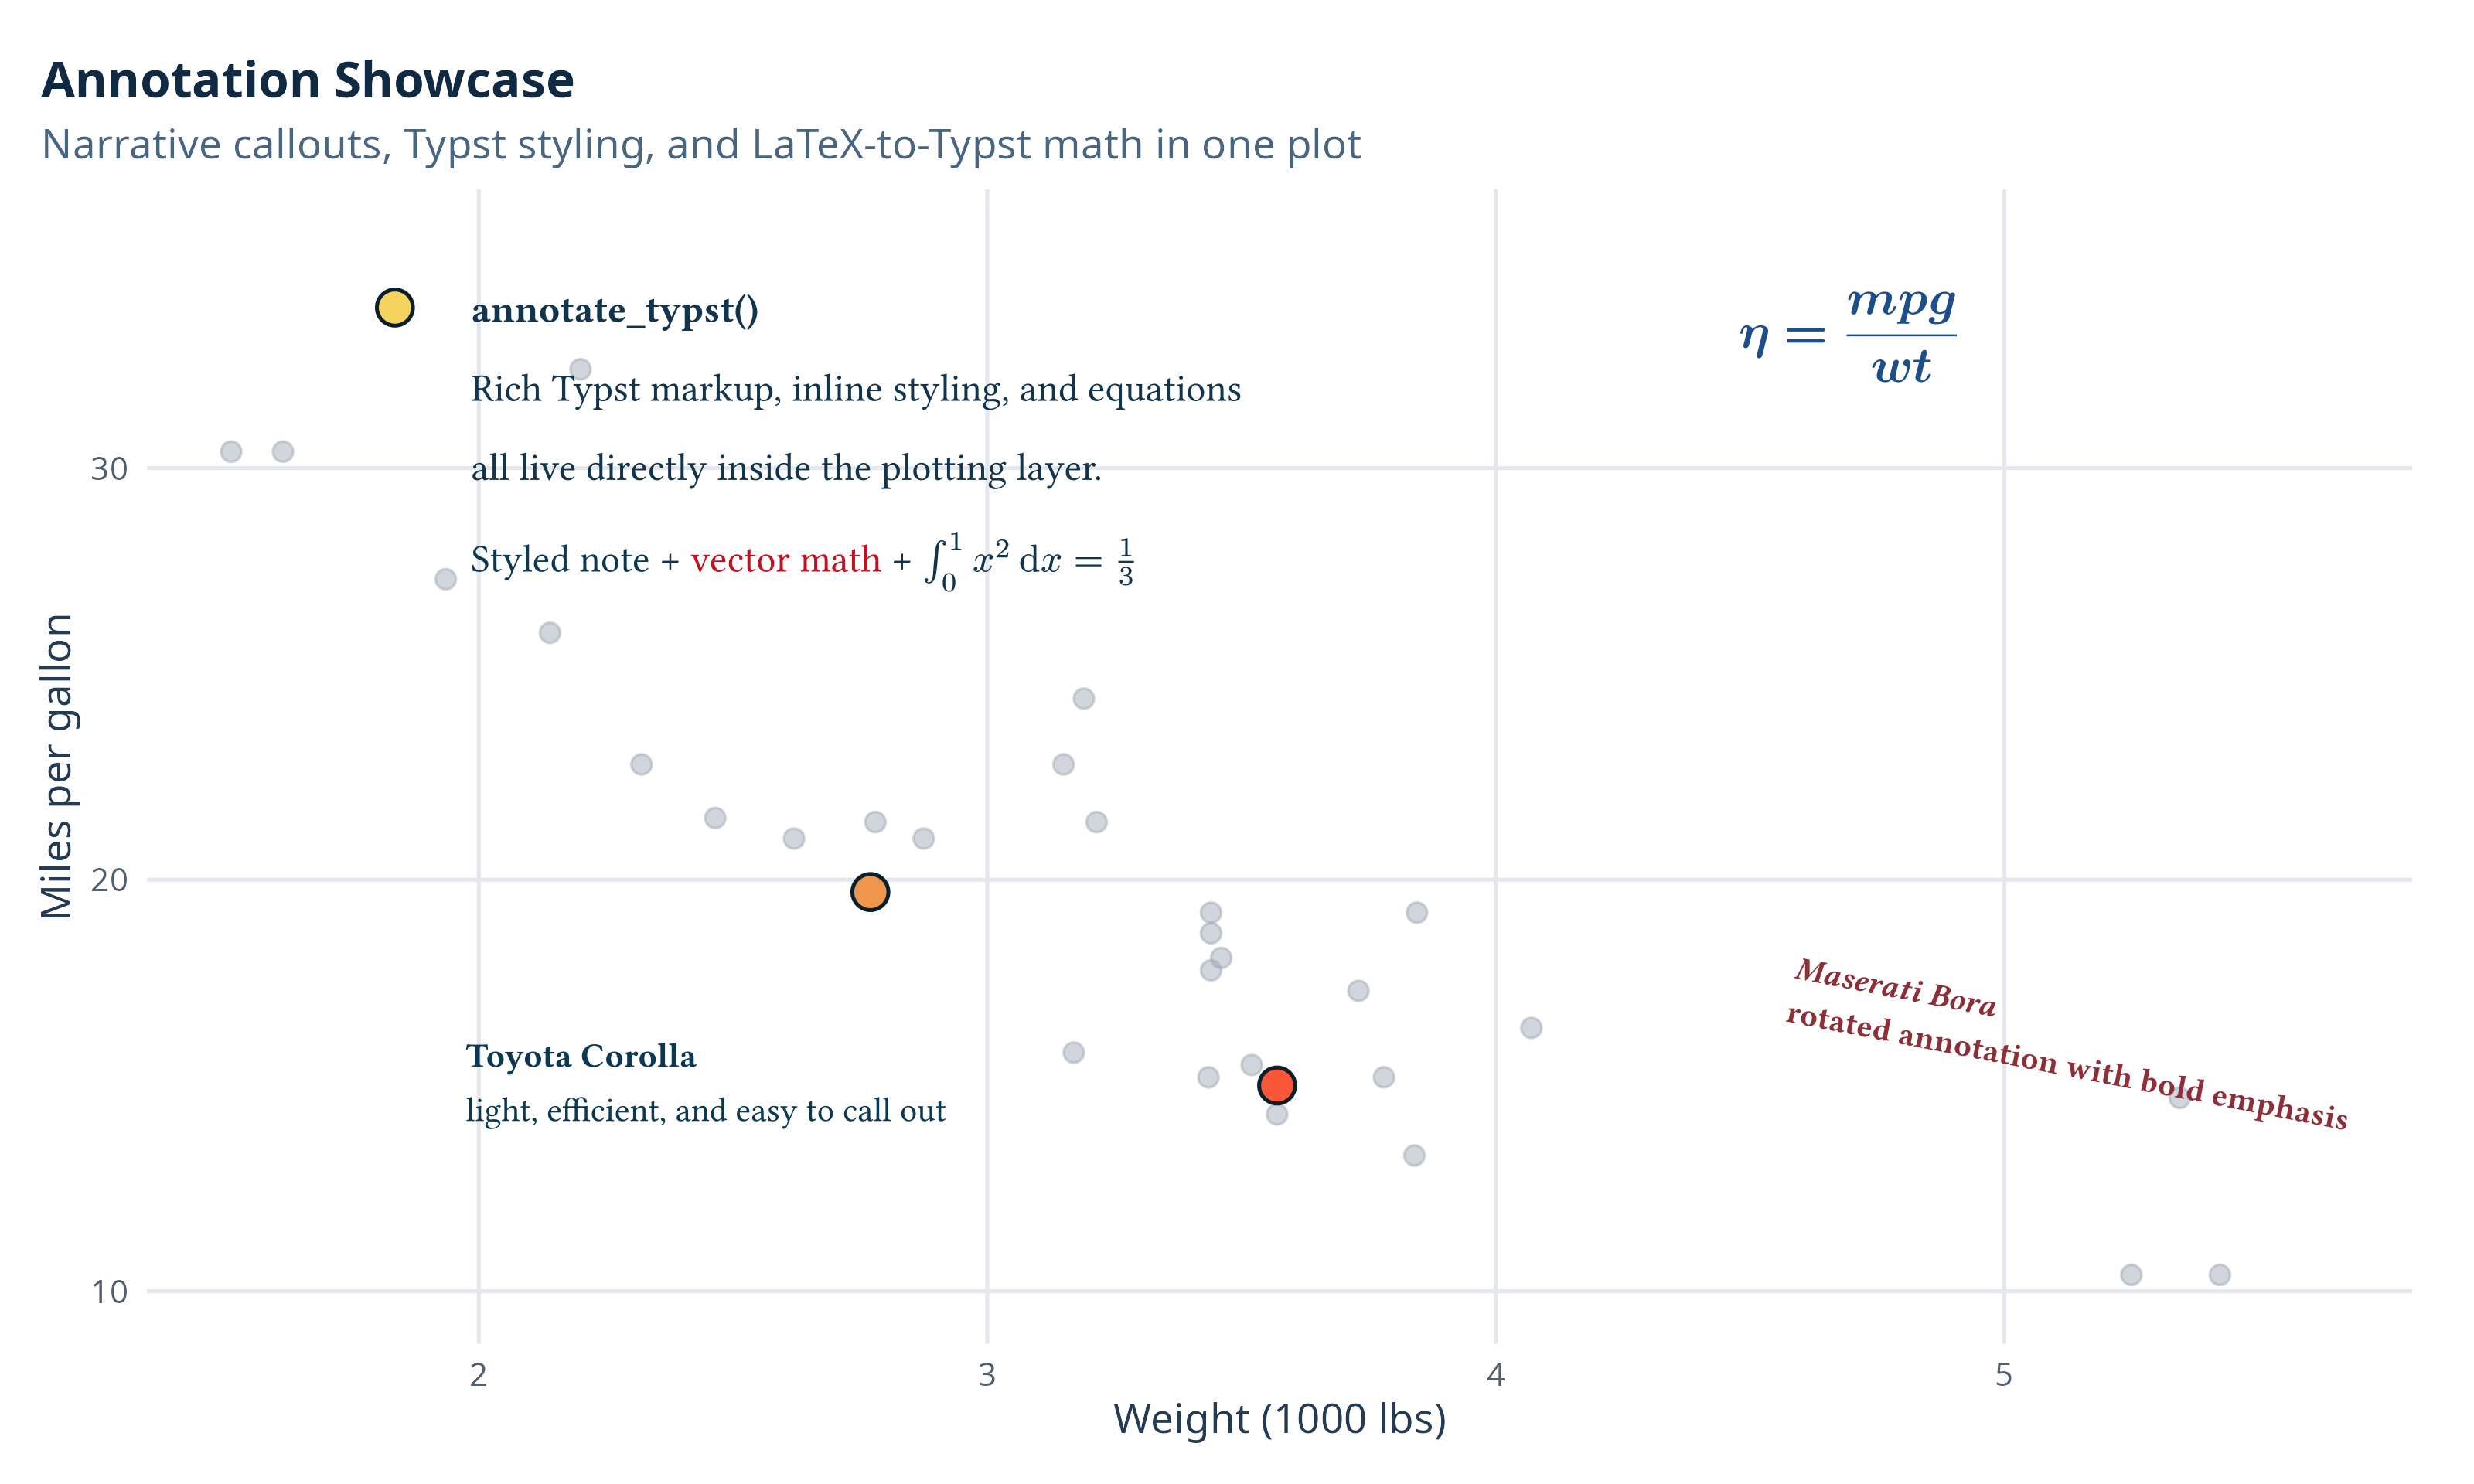Click the Annotation Showcase title

coord(307,80)
